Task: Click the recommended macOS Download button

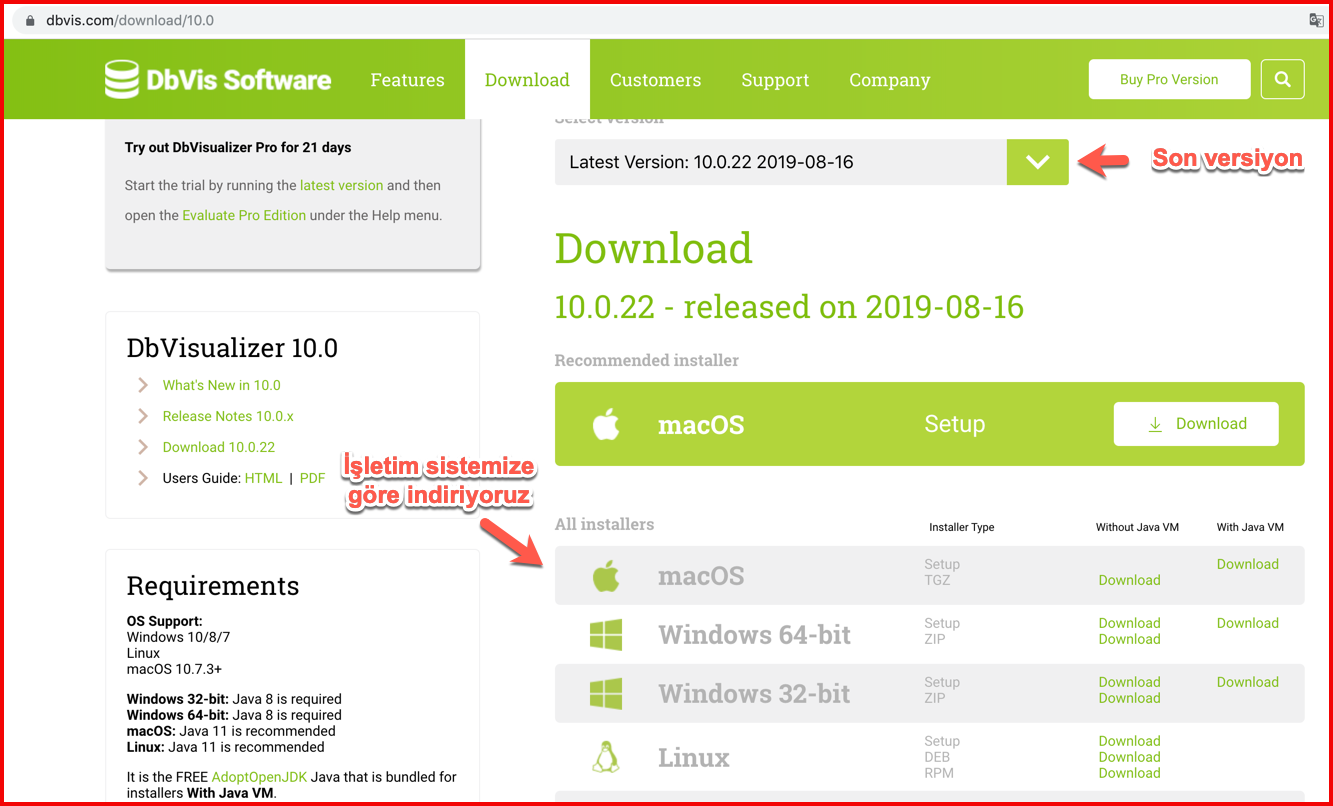Action: (x=1196, y=424)
